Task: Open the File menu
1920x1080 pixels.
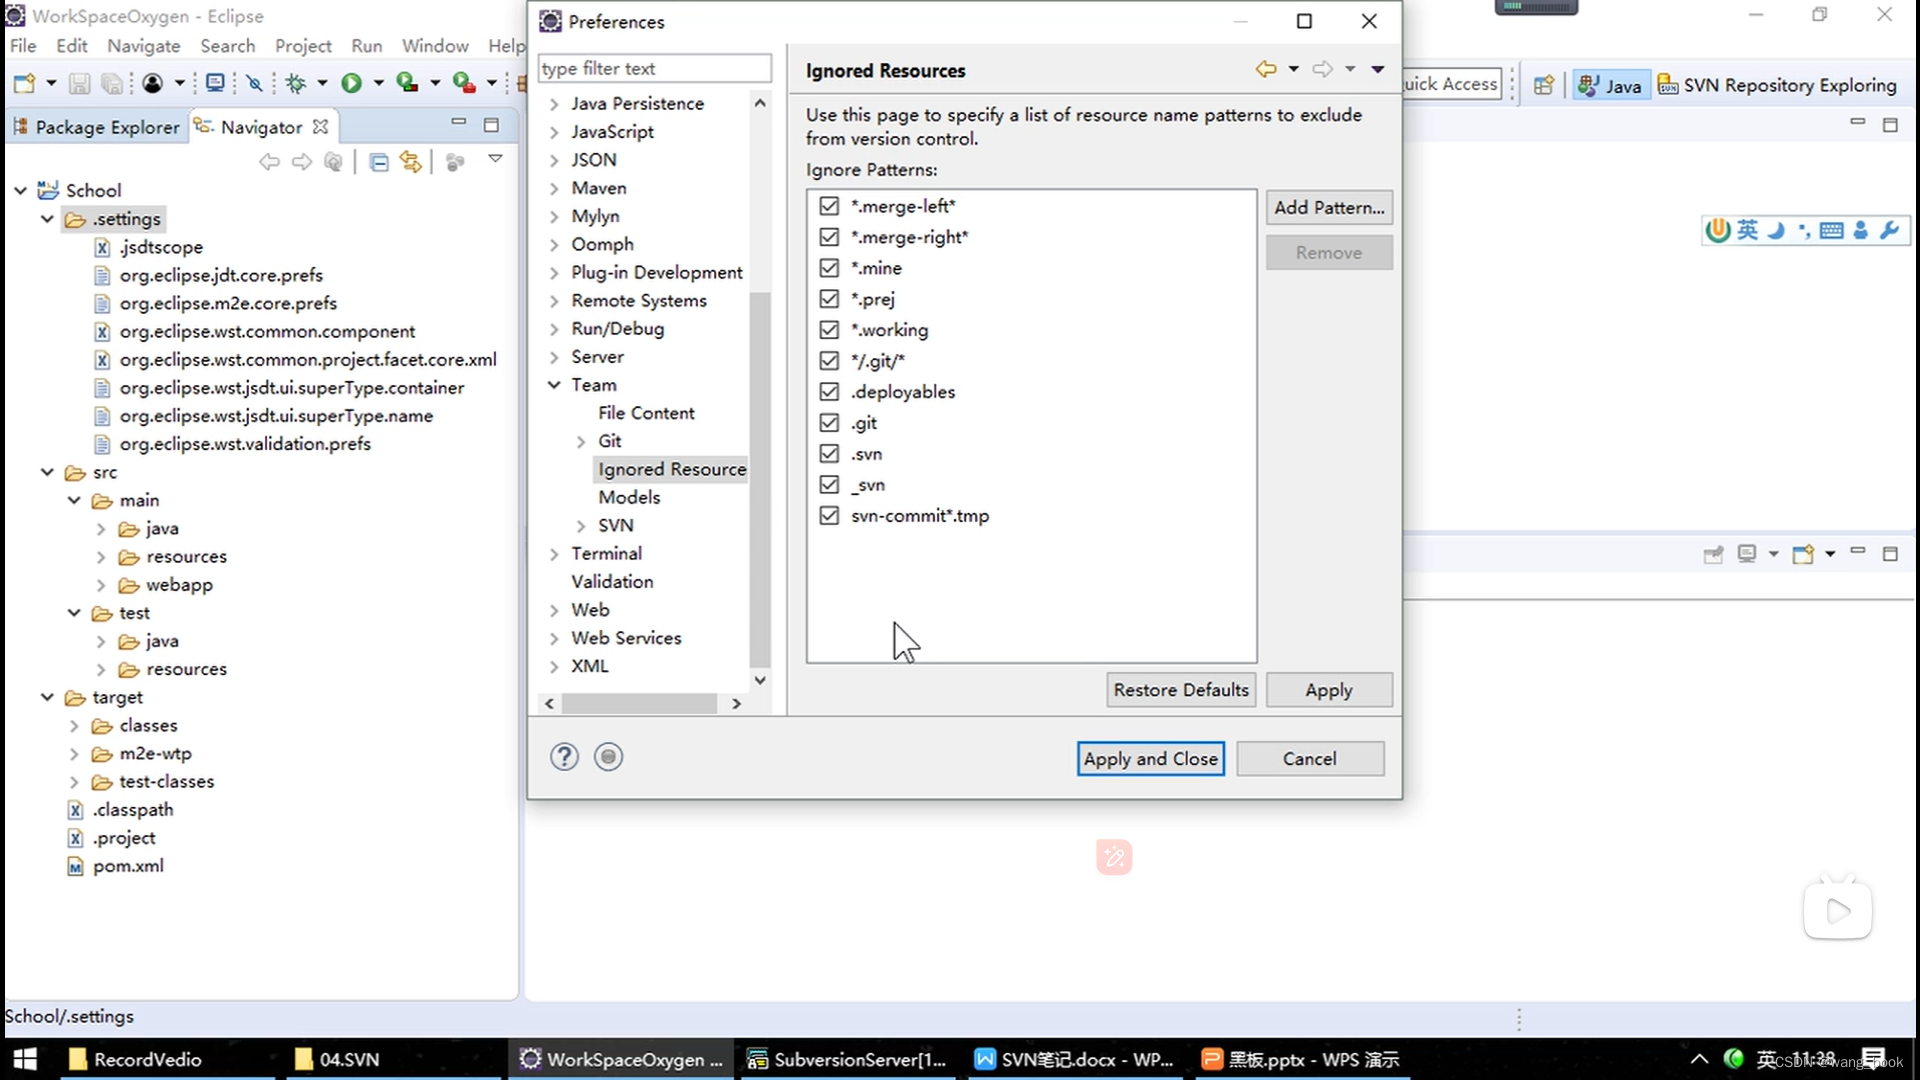Action: pos(23,46)
